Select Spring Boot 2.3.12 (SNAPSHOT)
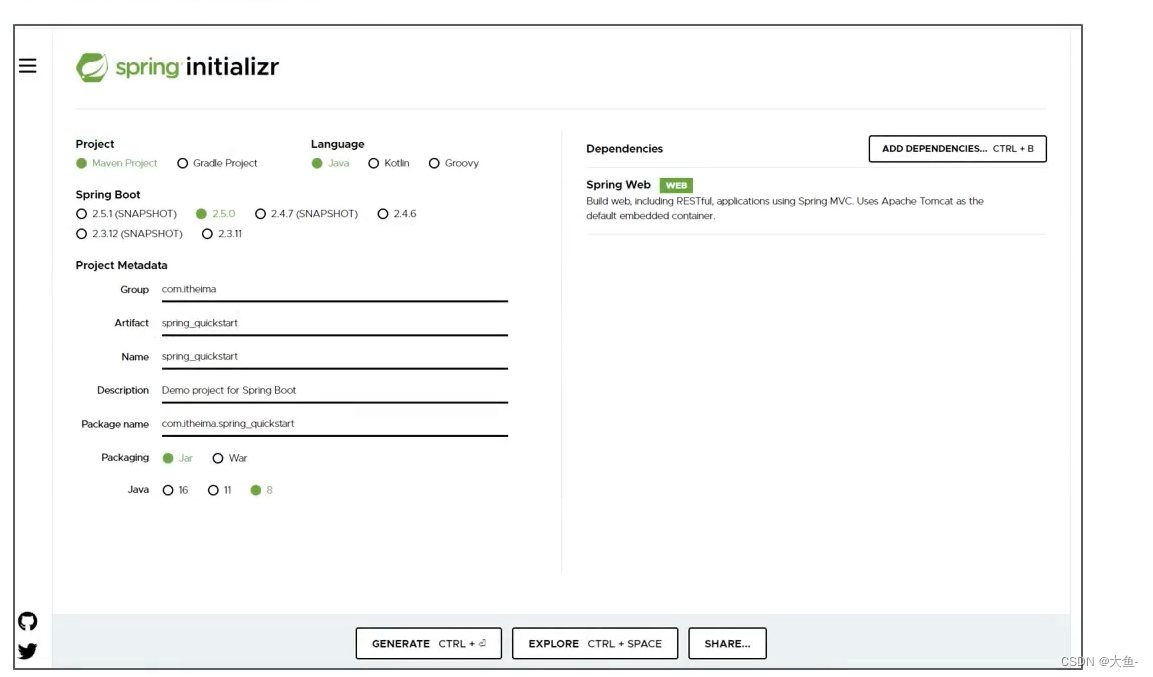The height and width of the screenshot is (677, 1153). pos(129,234)
